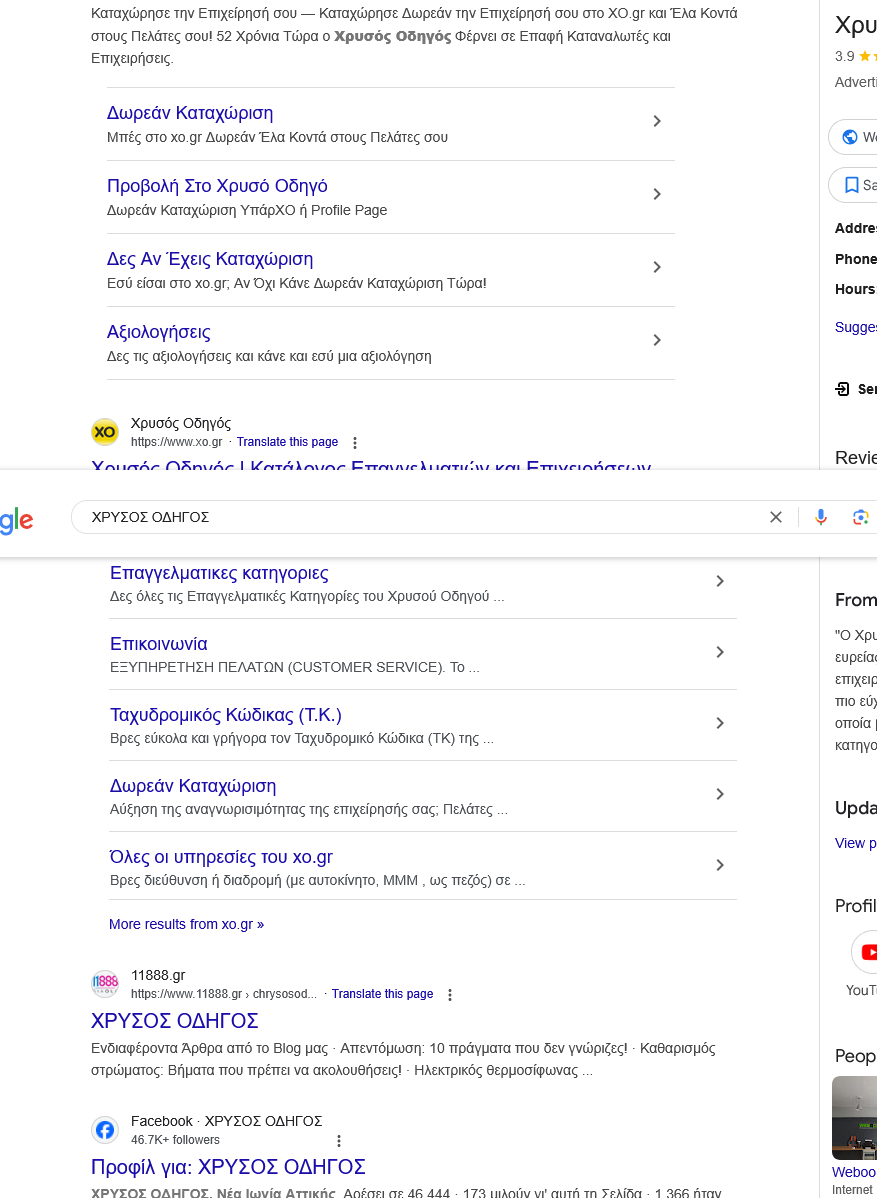Click the search input containing ΧΡΥΣΟΣ ΟΔΗΓΟΣ

(x=422, y=517)
